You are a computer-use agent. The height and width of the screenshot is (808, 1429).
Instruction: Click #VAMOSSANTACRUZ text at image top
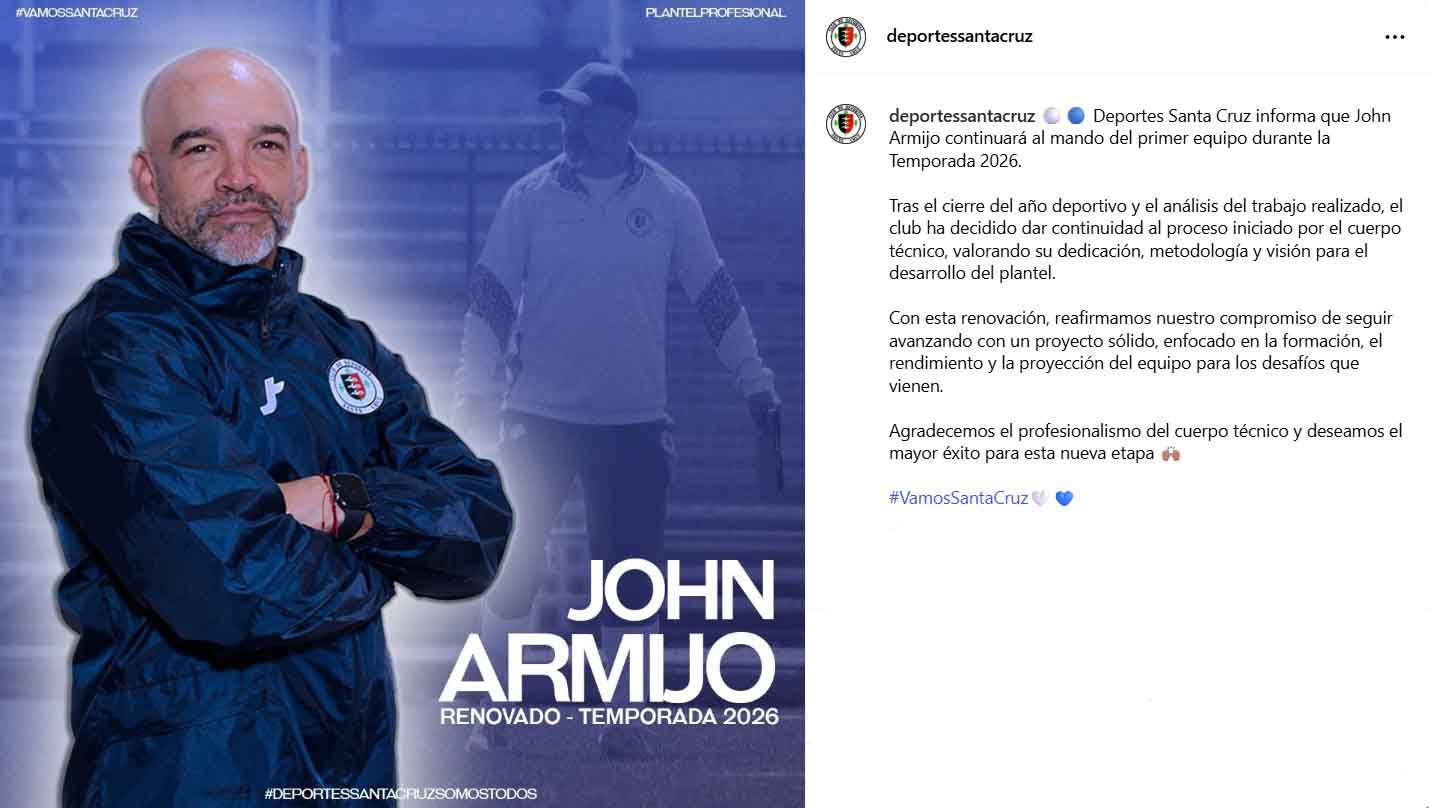pyautogui.click(x=77, y=13)
